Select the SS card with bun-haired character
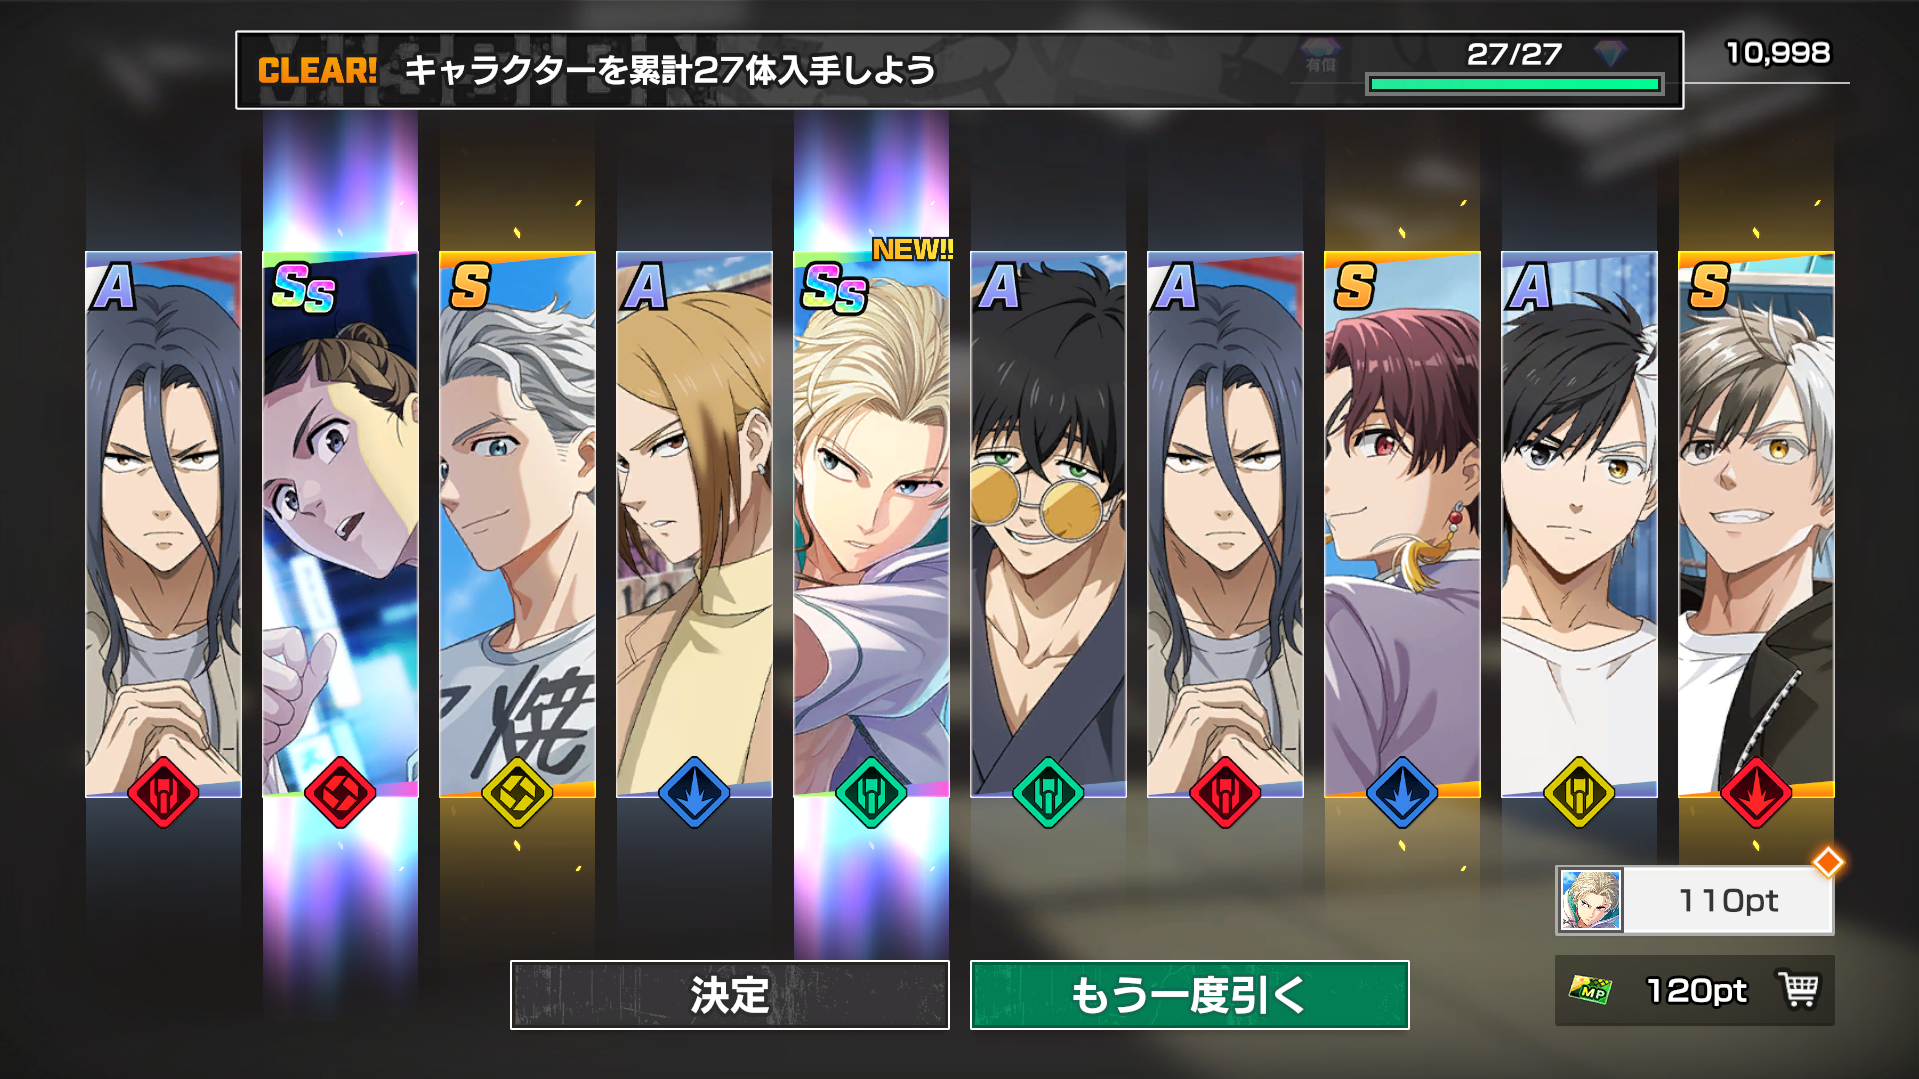 click(340, 524)
